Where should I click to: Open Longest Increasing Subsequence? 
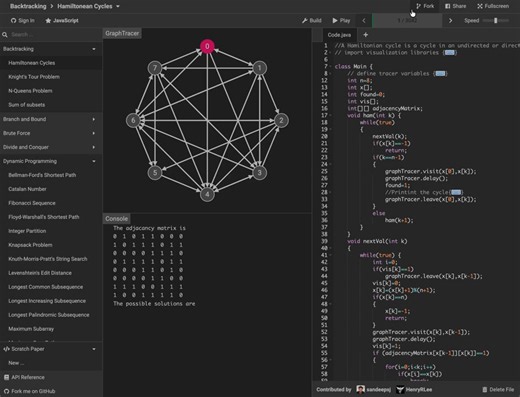tap(51, 301)
